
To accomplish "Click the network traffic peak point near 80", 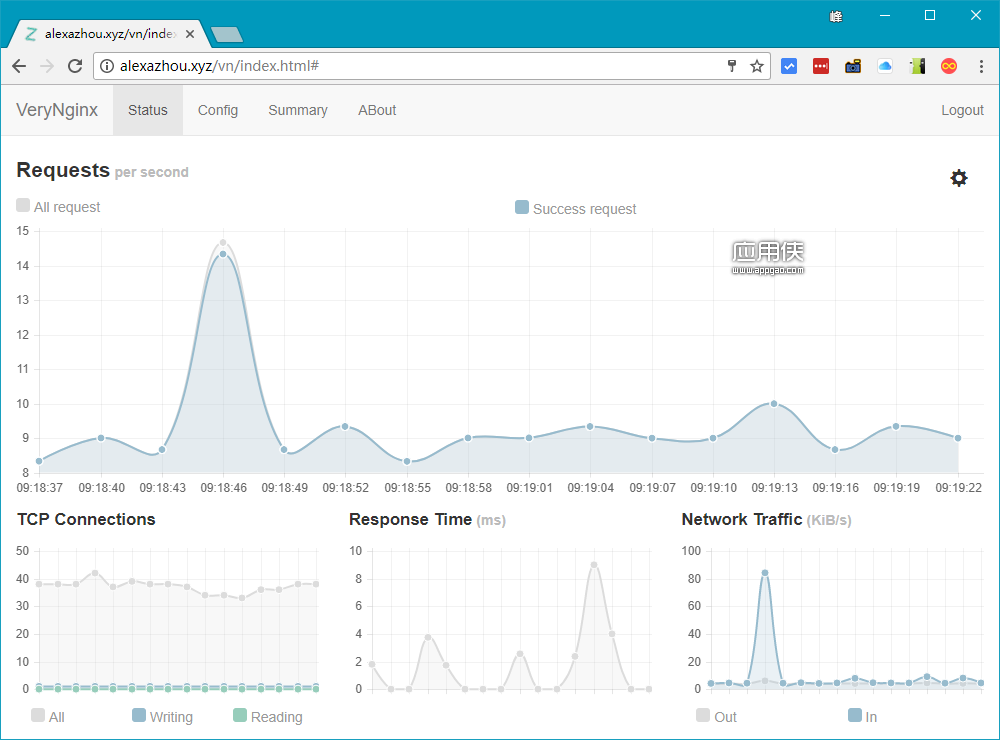I will 765,573.
